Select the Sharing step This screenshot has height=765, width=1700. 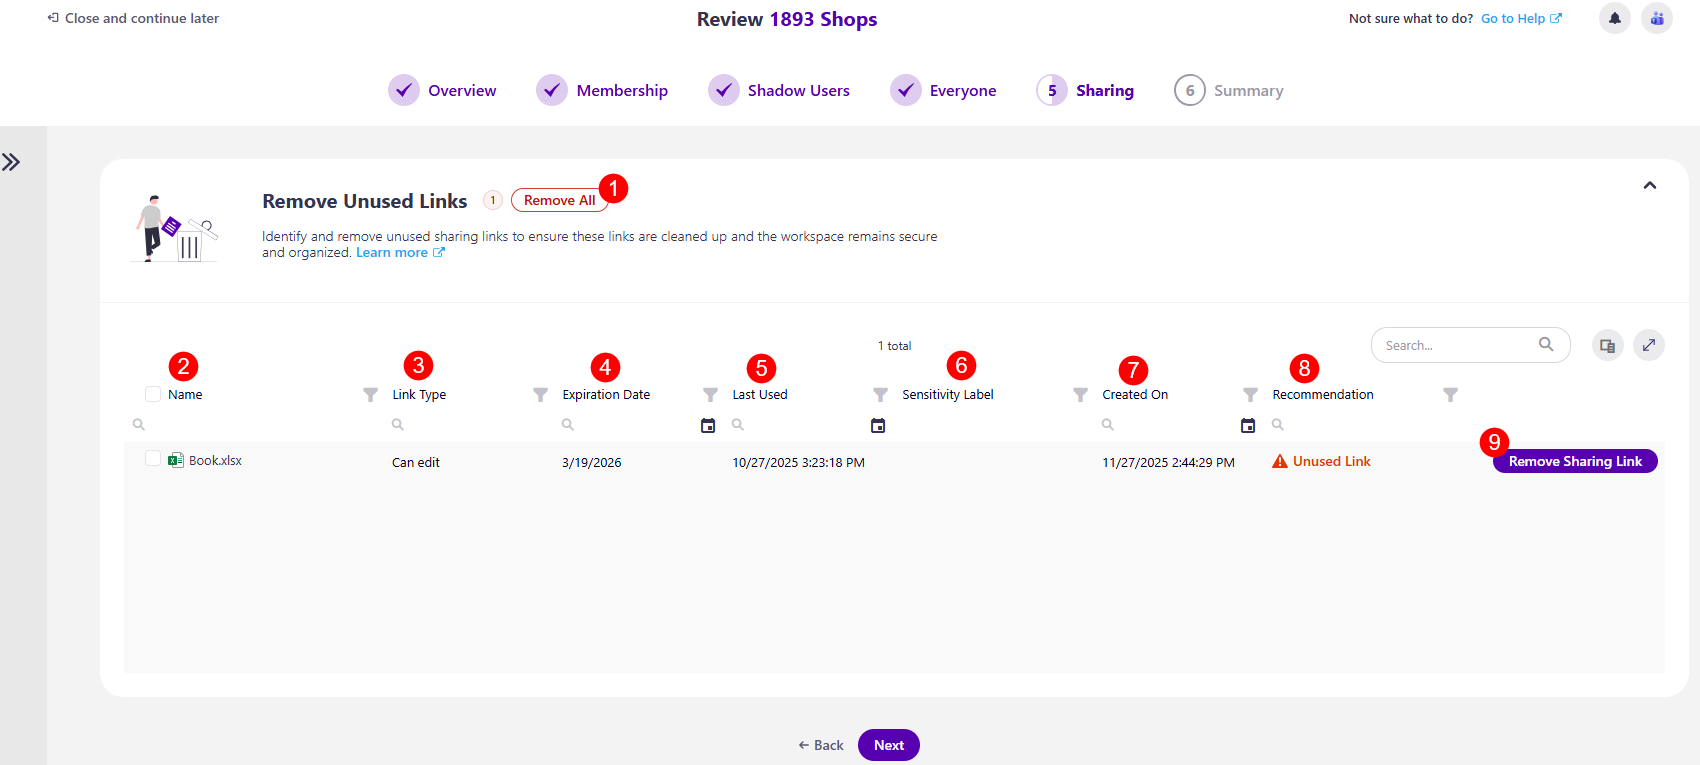tap(1085, 90)
